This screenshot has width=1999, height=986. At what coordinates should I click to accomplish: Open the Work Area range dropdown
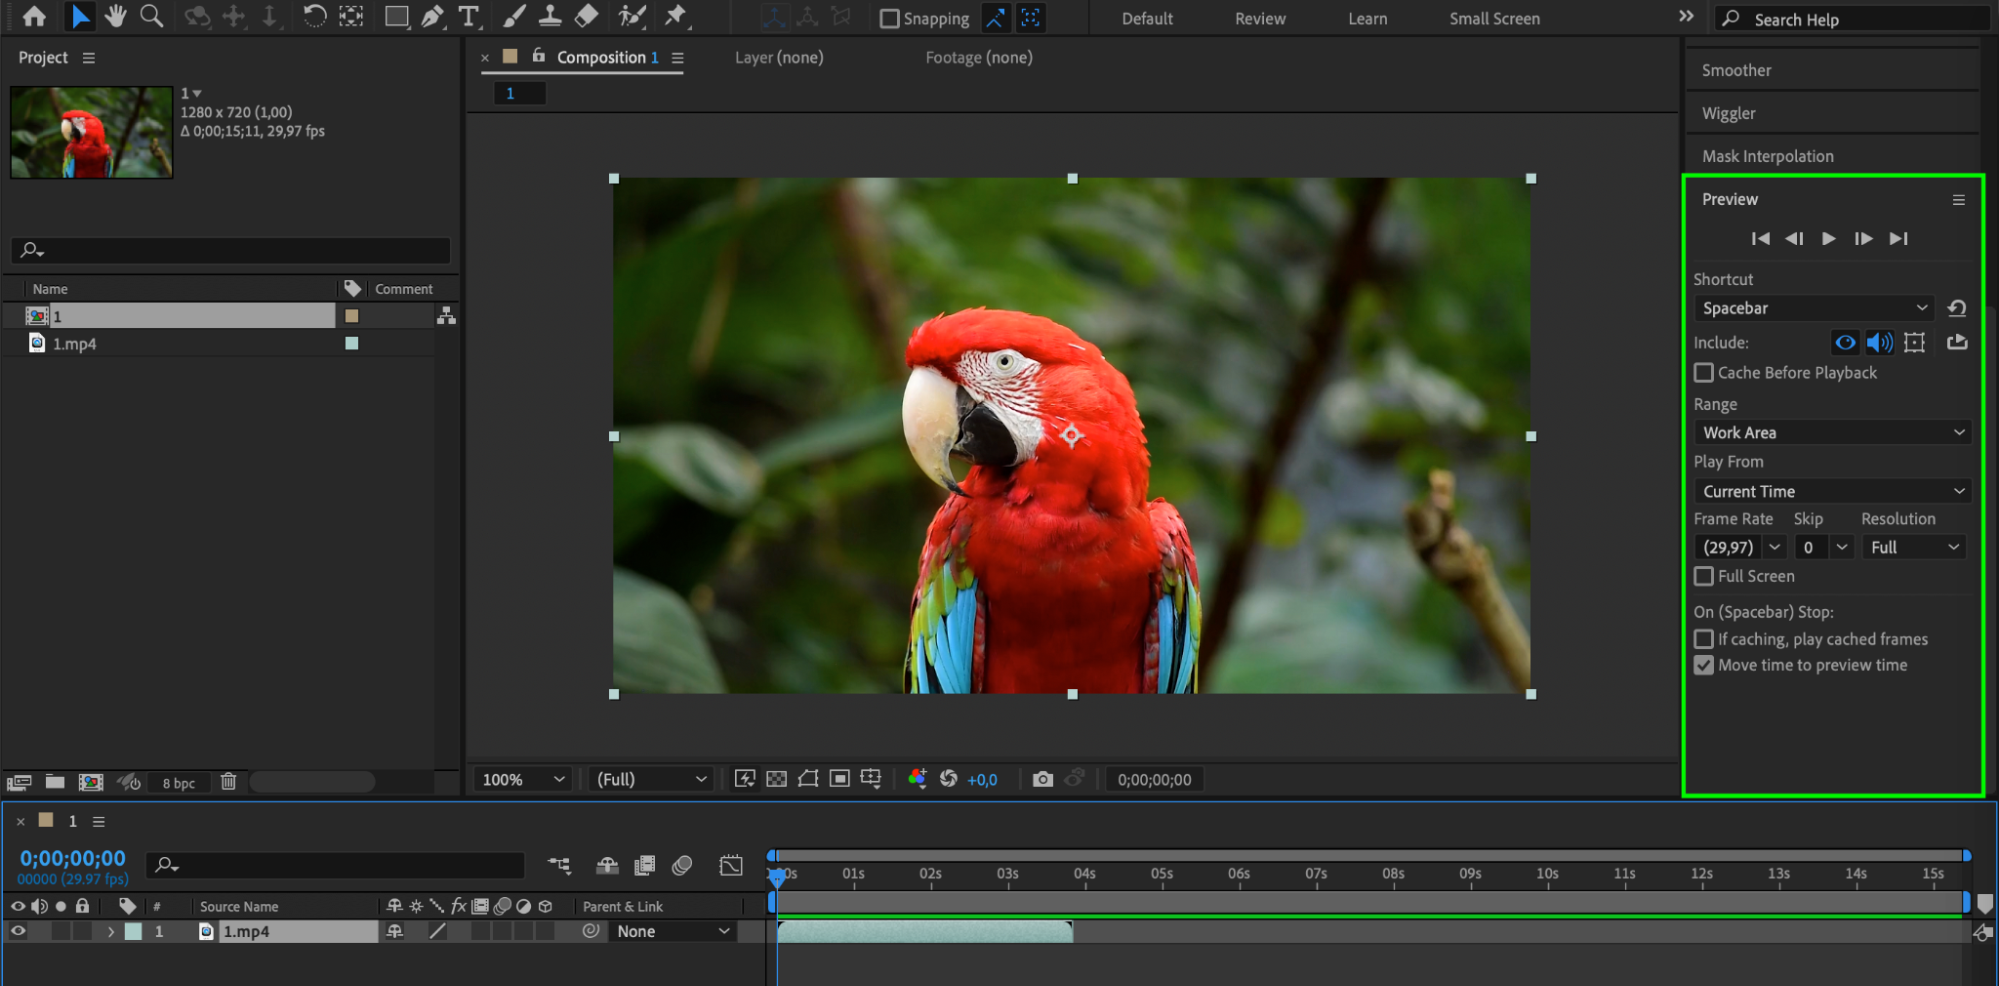click(x=1832, y=433)
